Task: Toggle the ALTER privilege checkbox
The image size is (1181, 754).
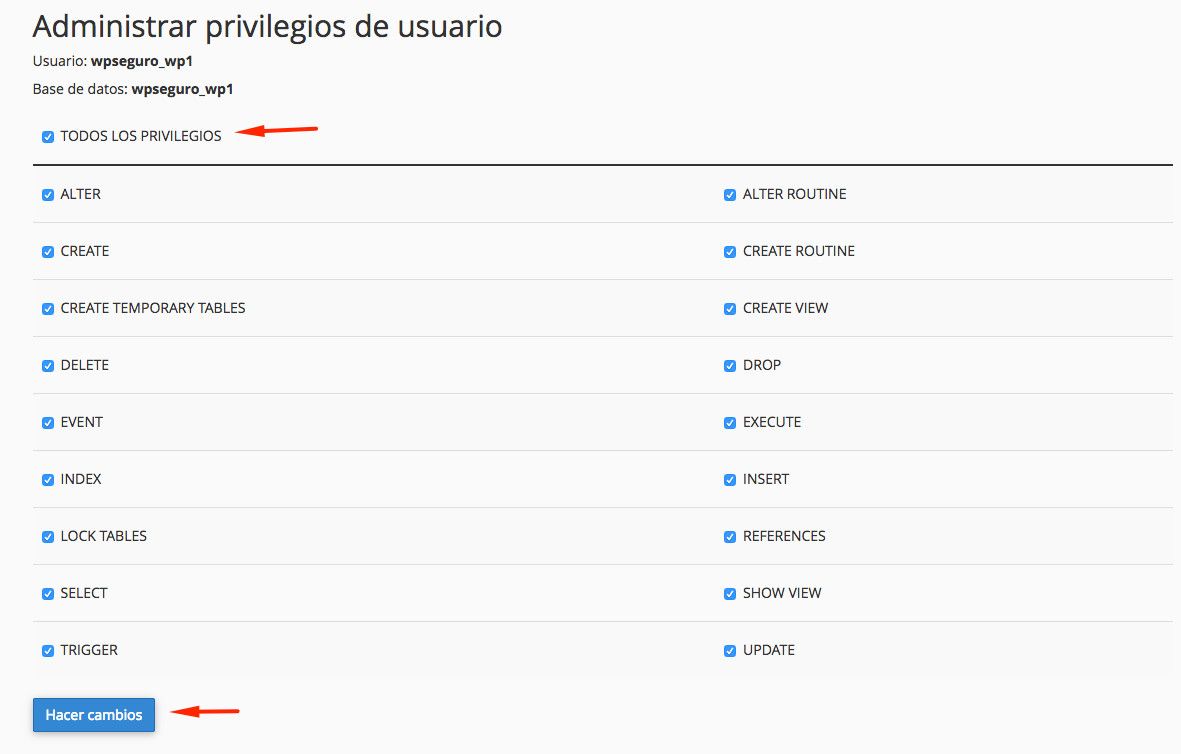Action: (48, 195)
